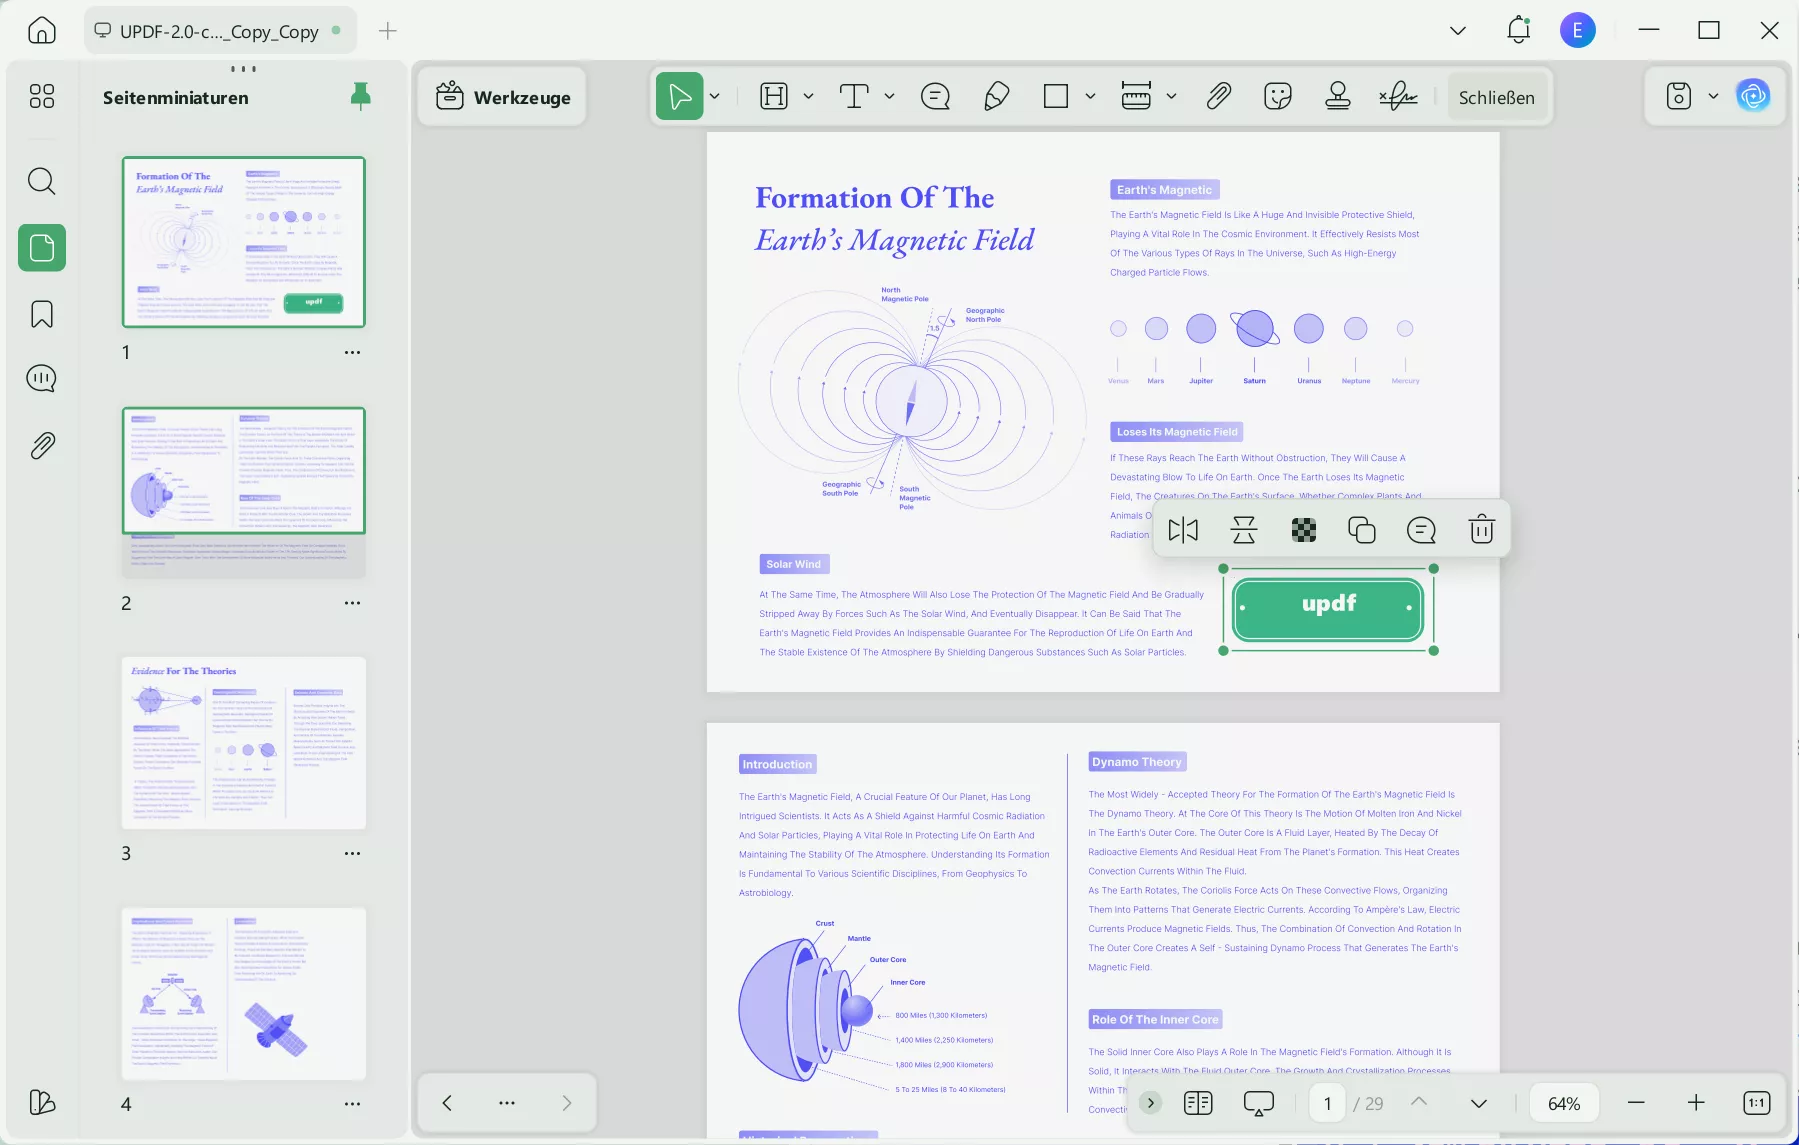The image size is (1799, 1145).
Task: Go to next view arrow
Action: click(x=567, y=1103)
